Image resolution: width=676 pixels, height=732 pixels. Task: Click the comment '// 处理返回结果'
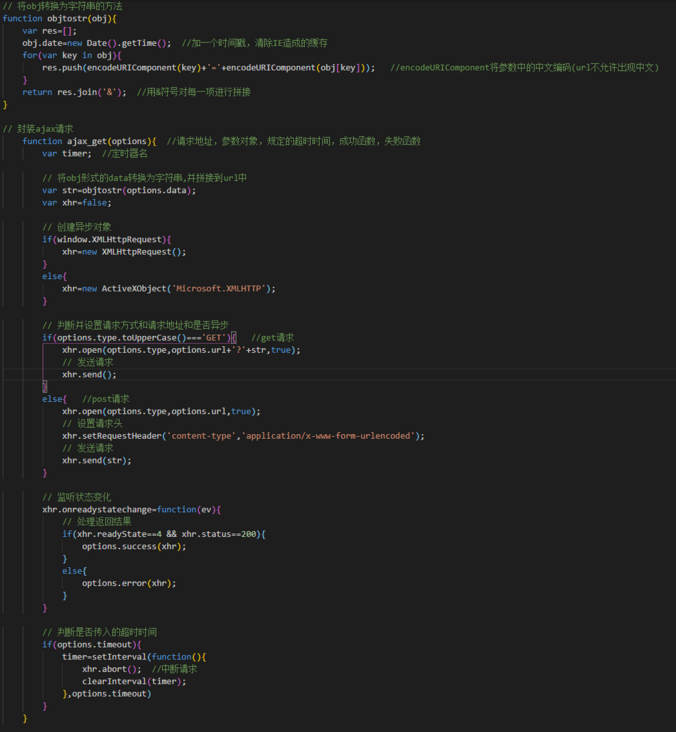[x=97, y=521]
